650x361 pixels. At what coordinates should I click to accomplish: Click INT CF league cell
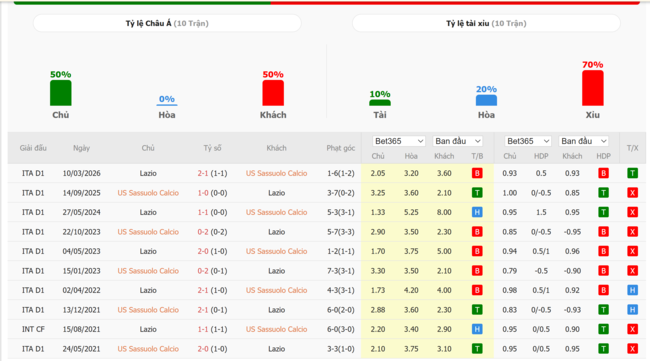pyautogui.click(x=33, y=329)
